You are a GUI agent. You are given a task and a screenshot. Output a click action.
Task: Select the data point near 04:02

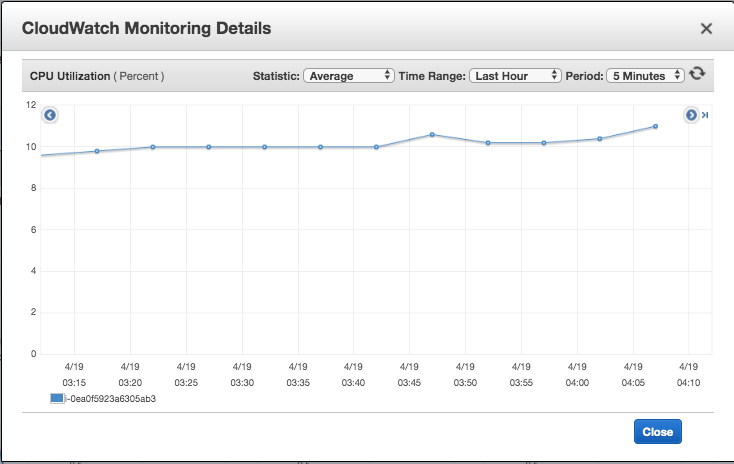click(600, 139)
